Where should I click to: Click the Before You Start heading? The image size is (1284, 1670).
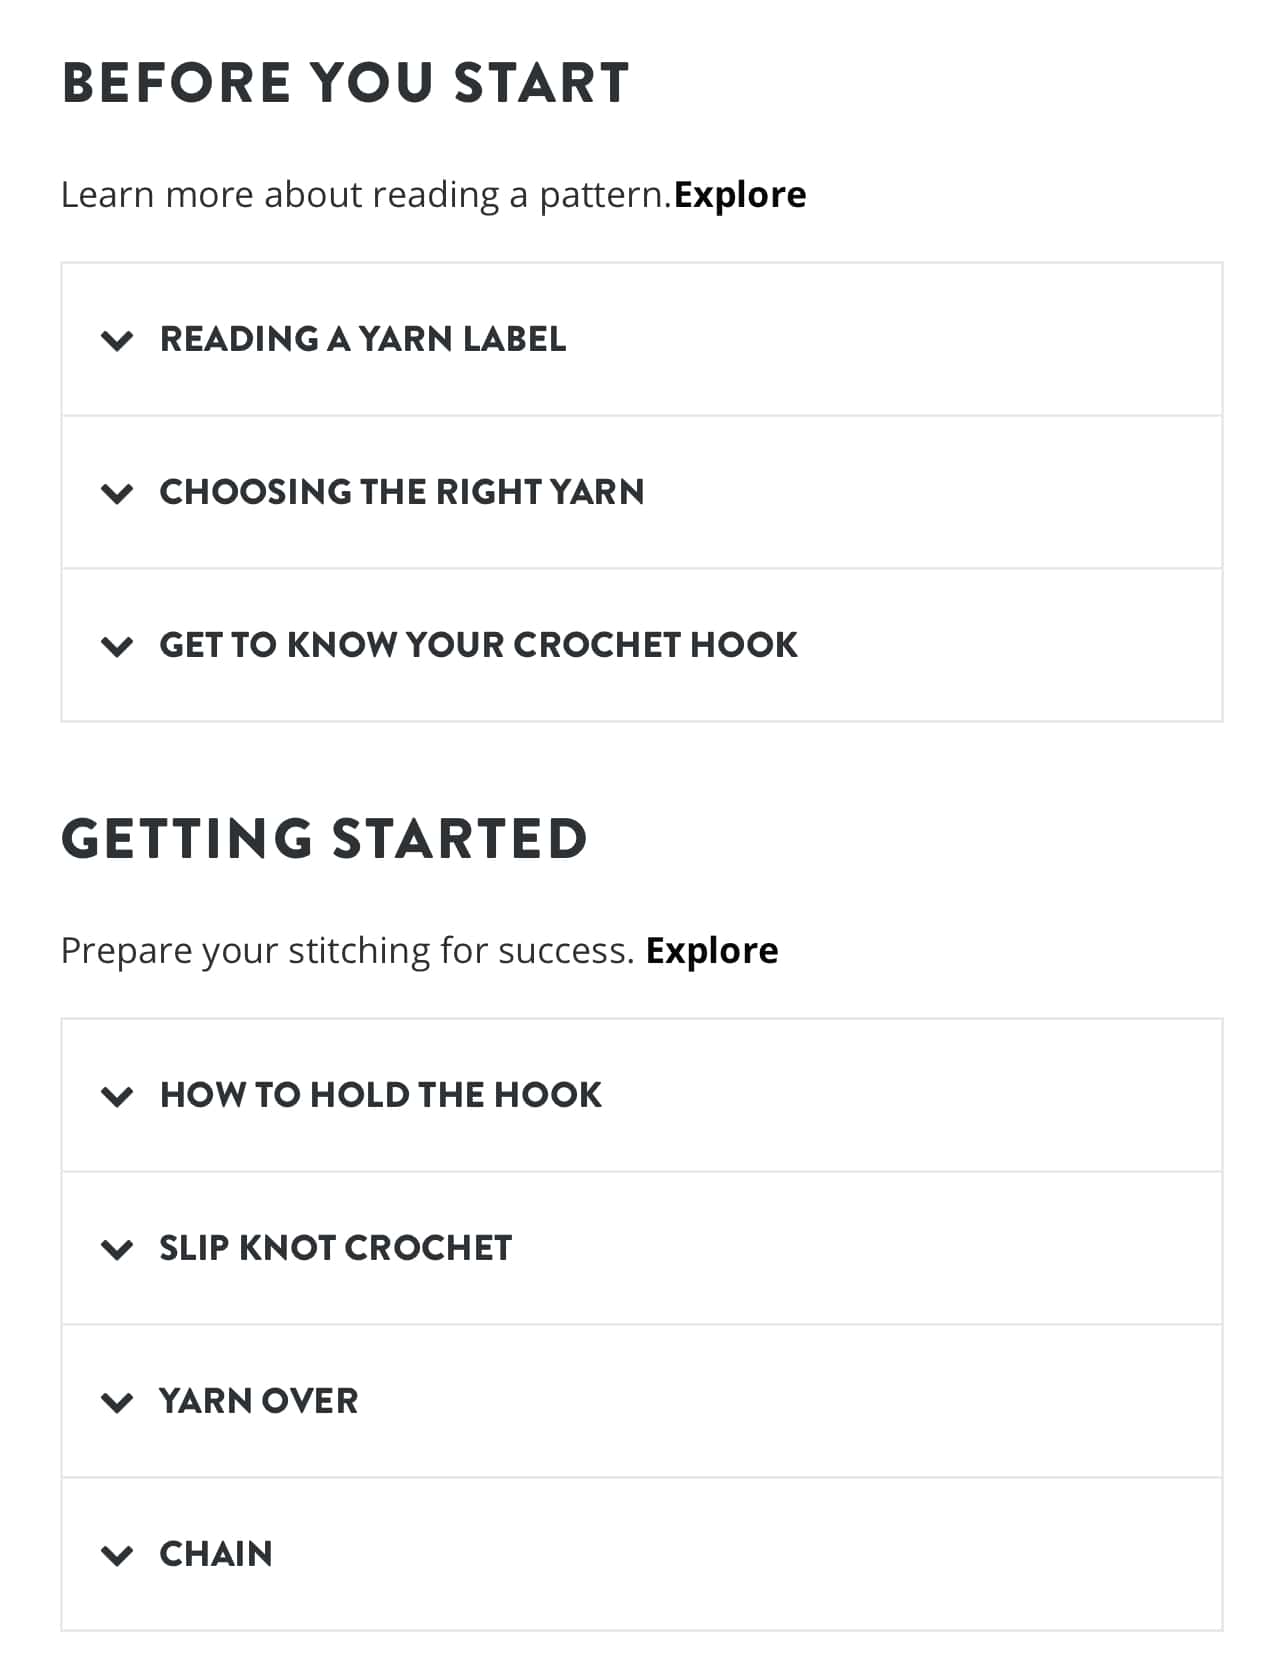point(346,83)
